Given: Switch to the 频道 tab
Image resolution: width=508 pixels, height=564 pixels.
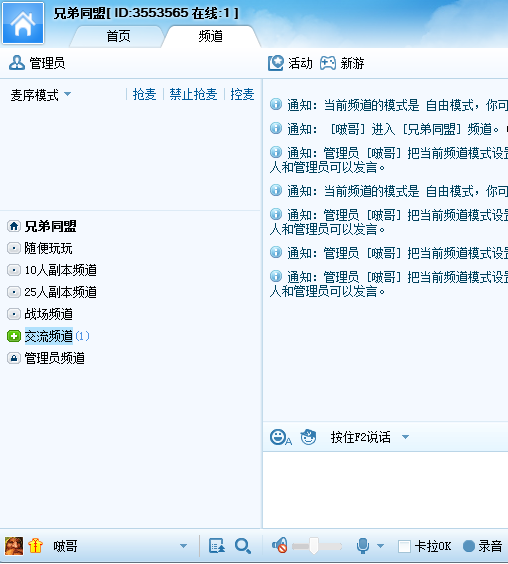Looking at the screenshot, I should [211, 36].
